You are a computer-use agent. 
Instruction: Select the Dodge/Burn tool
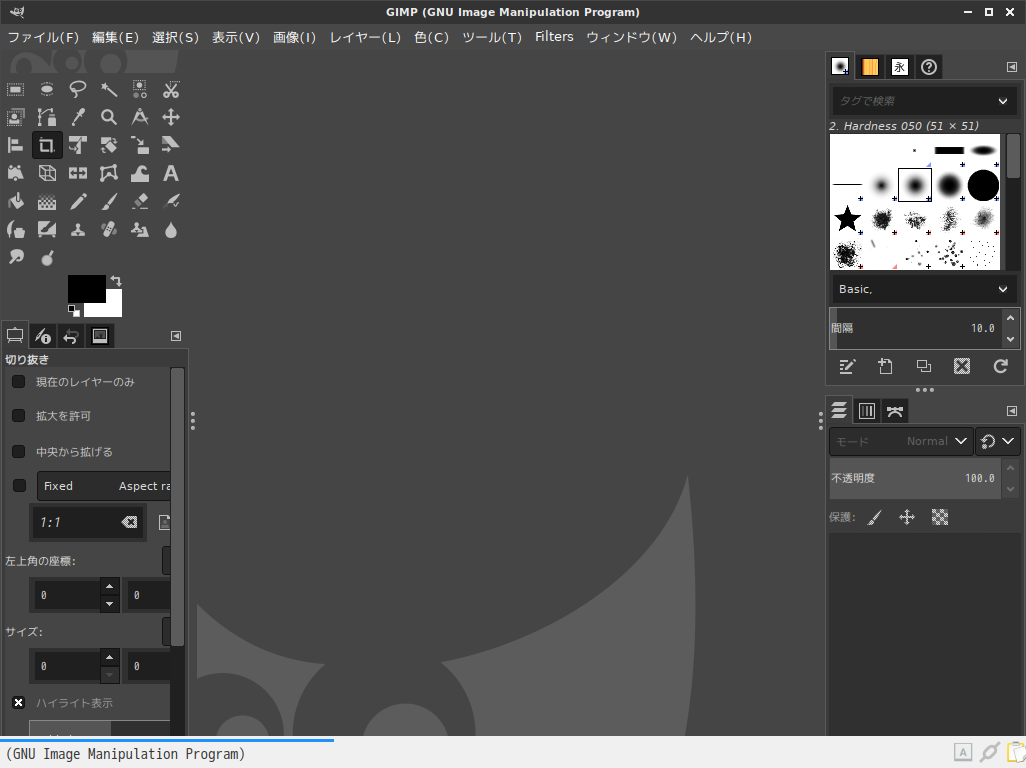coord(46,257)
